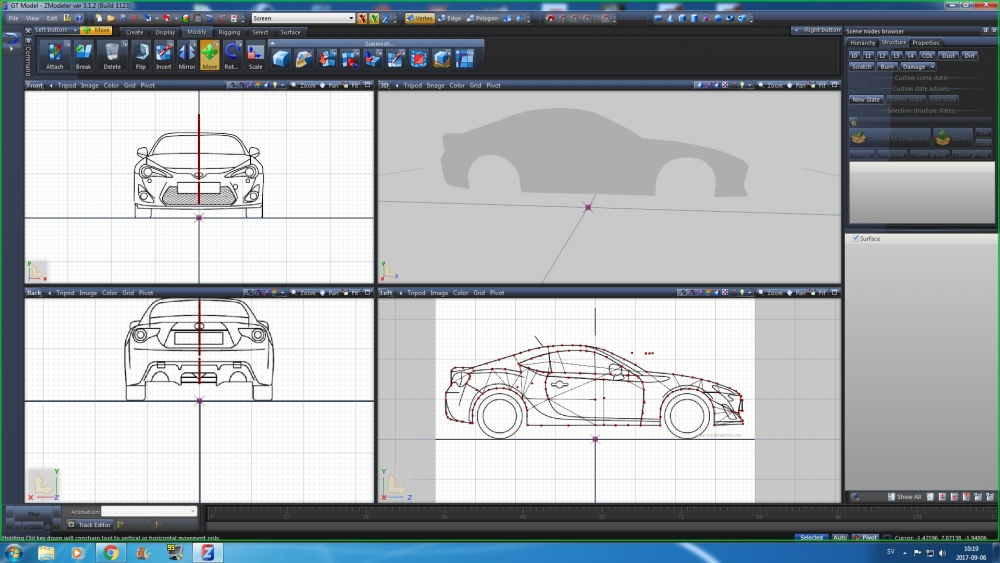This screenshot has width=1000, height=563.
Task: Click the volume icon in system tray
Action: [x=943, y=553]
